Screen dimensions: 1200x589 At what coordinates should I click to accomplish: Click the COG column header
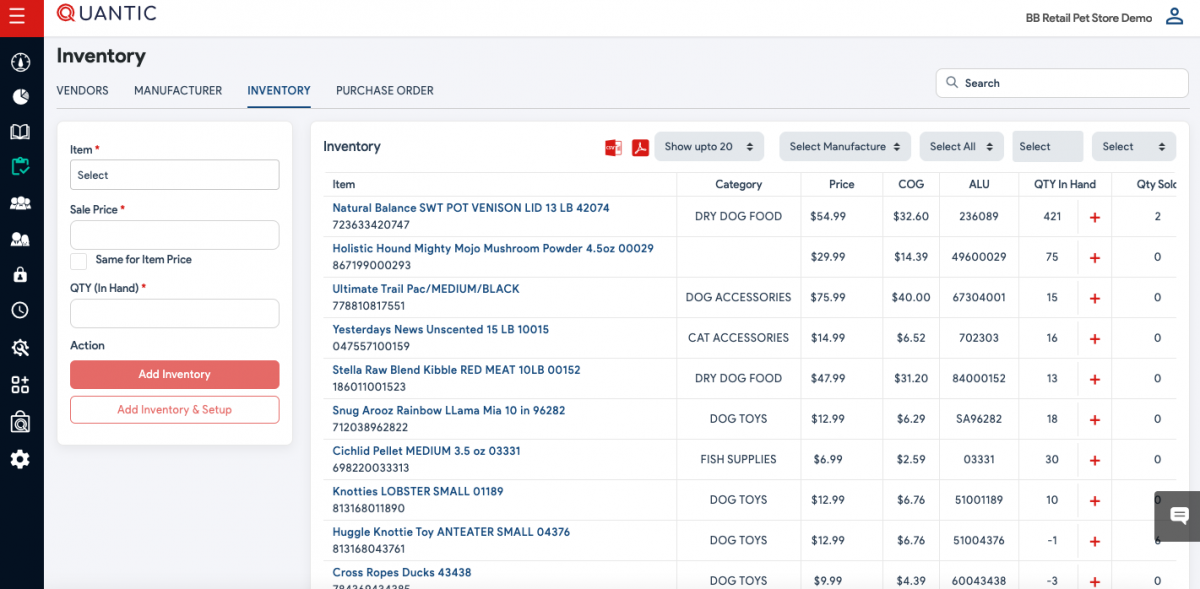point(911,184)
